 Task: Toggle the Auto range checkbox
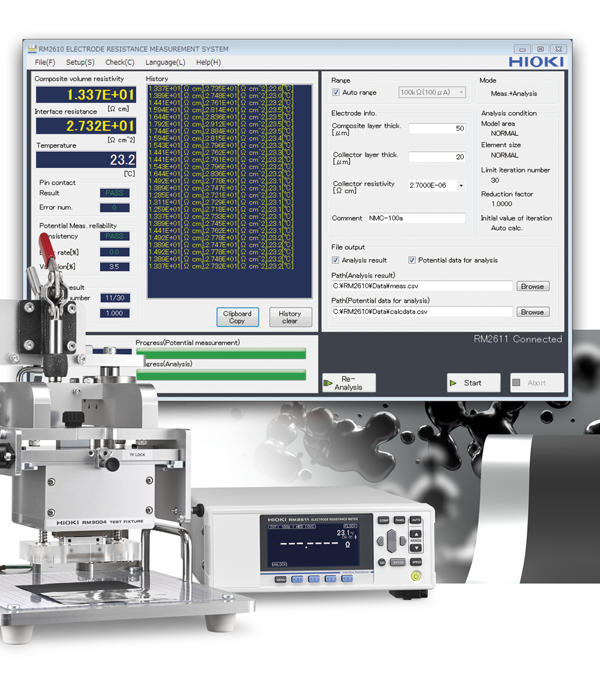coord(336,92)
